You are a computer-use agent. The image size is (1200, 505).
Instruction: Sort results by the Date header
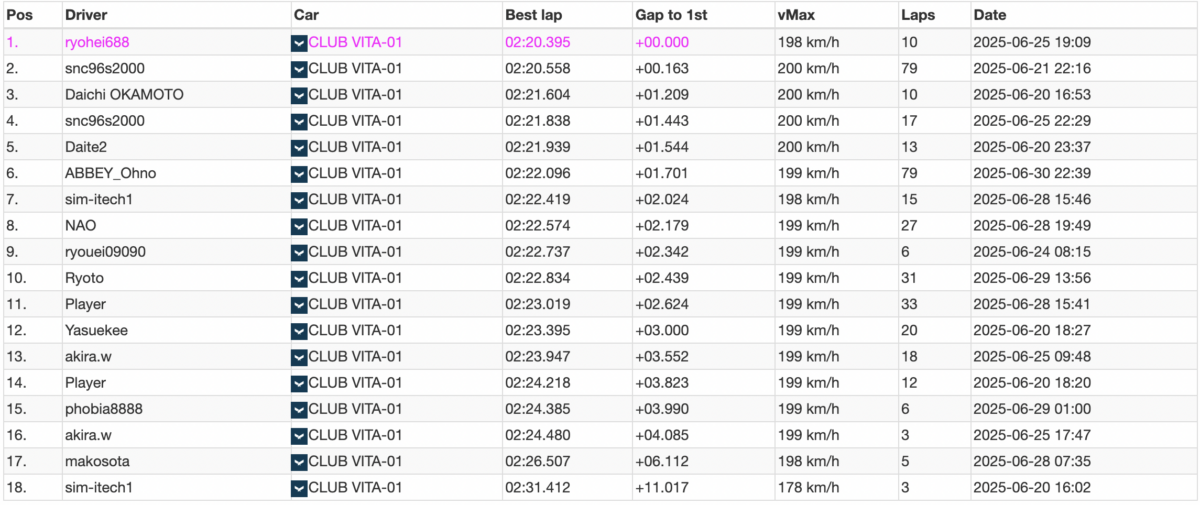(990, 16)
